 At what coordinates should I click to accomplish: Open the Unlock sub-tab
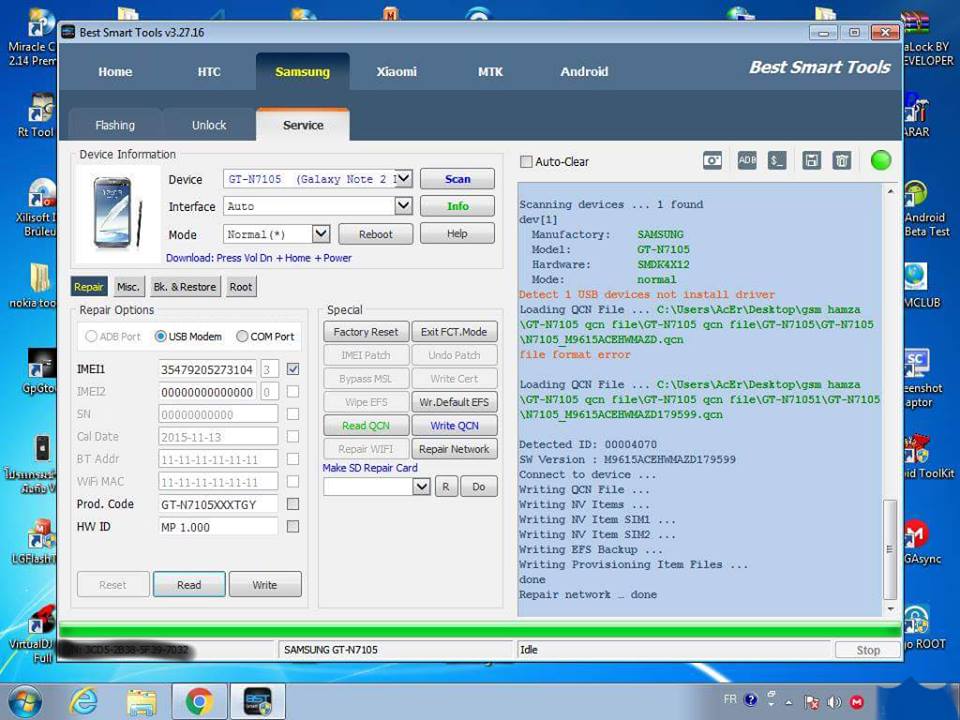coord(209,125)
